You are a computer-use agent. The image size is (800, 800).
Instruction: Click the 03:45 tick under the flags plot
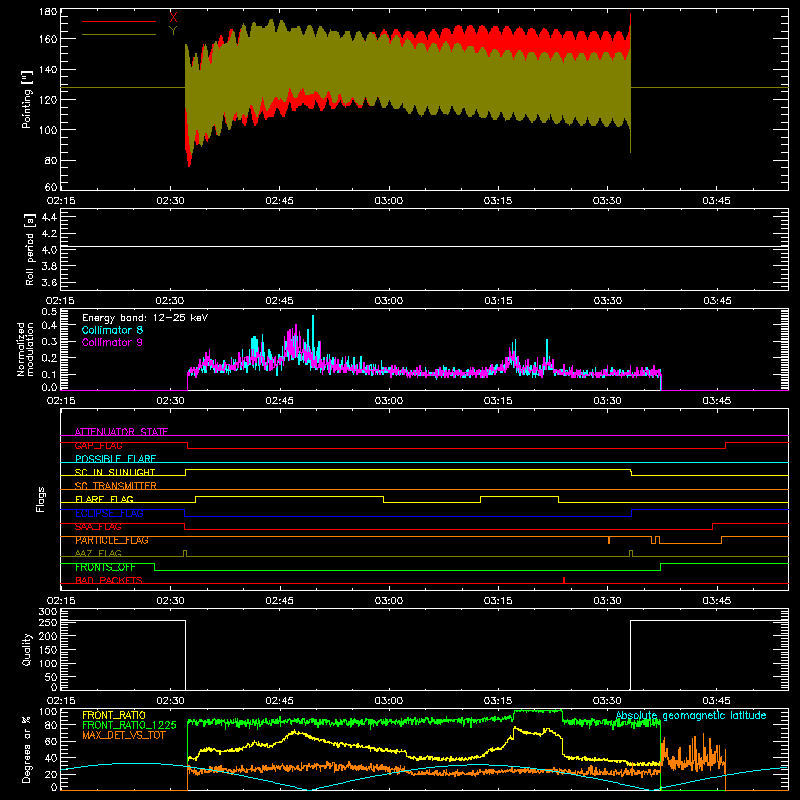pos(716,601)
